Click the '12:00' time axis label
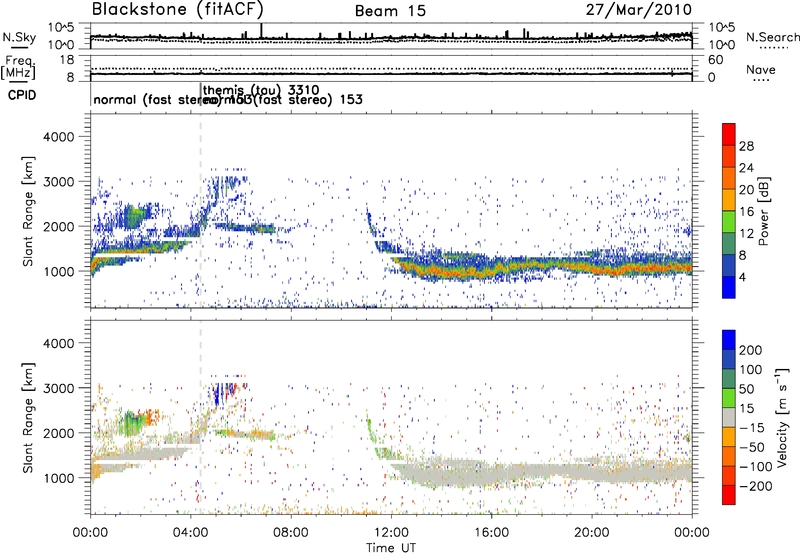Viewport: 800px width, 554px height. pyautogui.click(x=391, y=533)
